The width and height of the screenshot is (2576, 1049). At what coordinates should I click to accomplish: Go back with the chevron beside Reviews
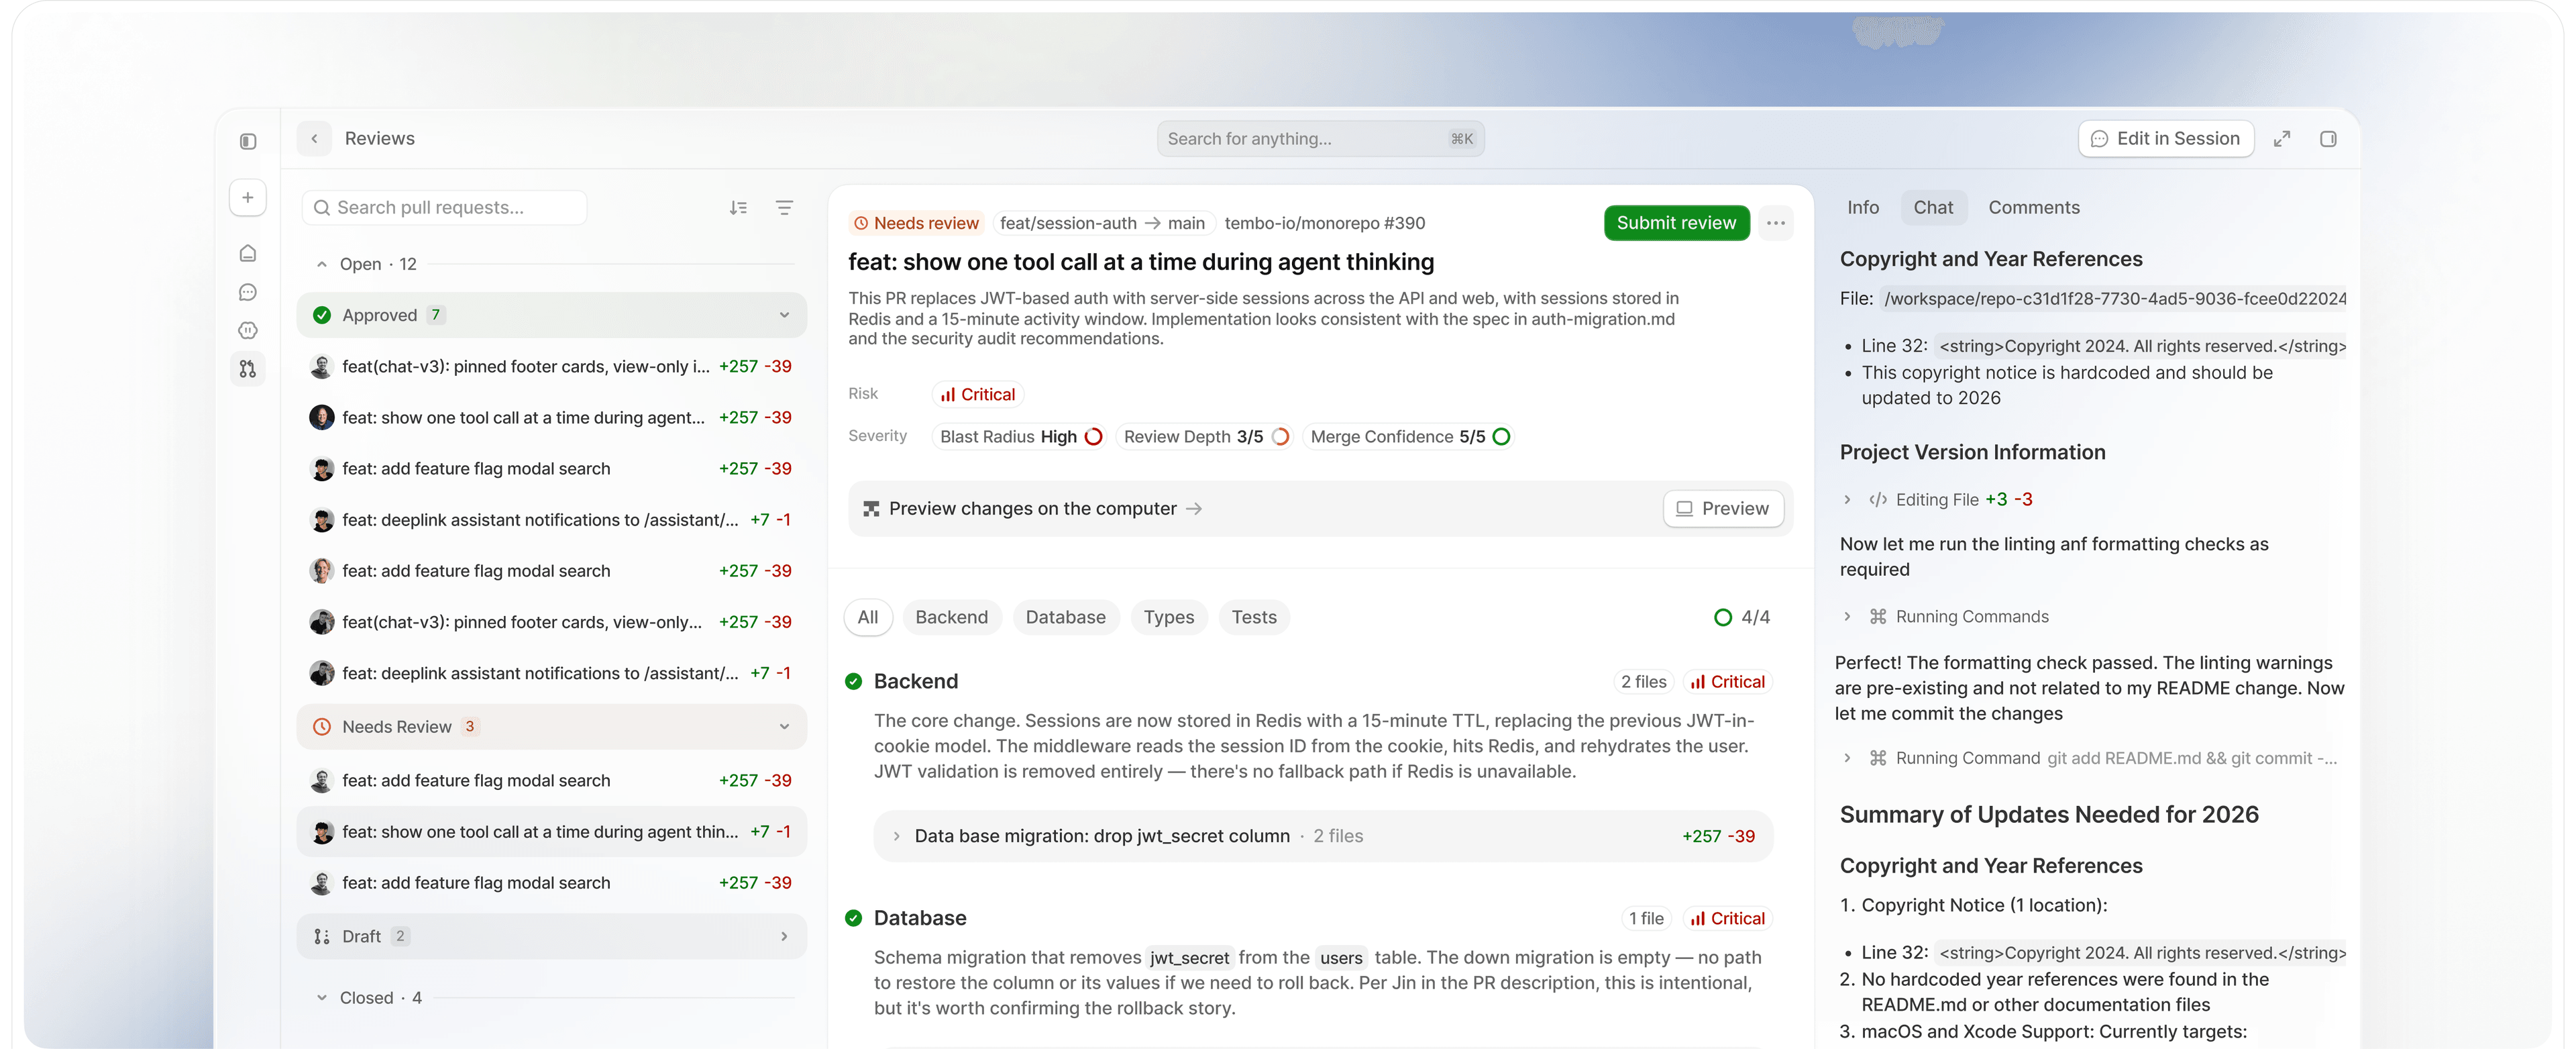click(x=314, y=138)
